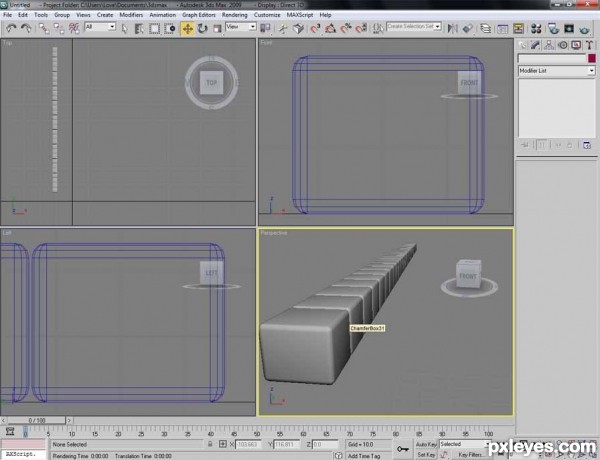This screenshot has height=460, width=600.
Task: Switch to the Modify command panel tab
Action: click(535, 45)
